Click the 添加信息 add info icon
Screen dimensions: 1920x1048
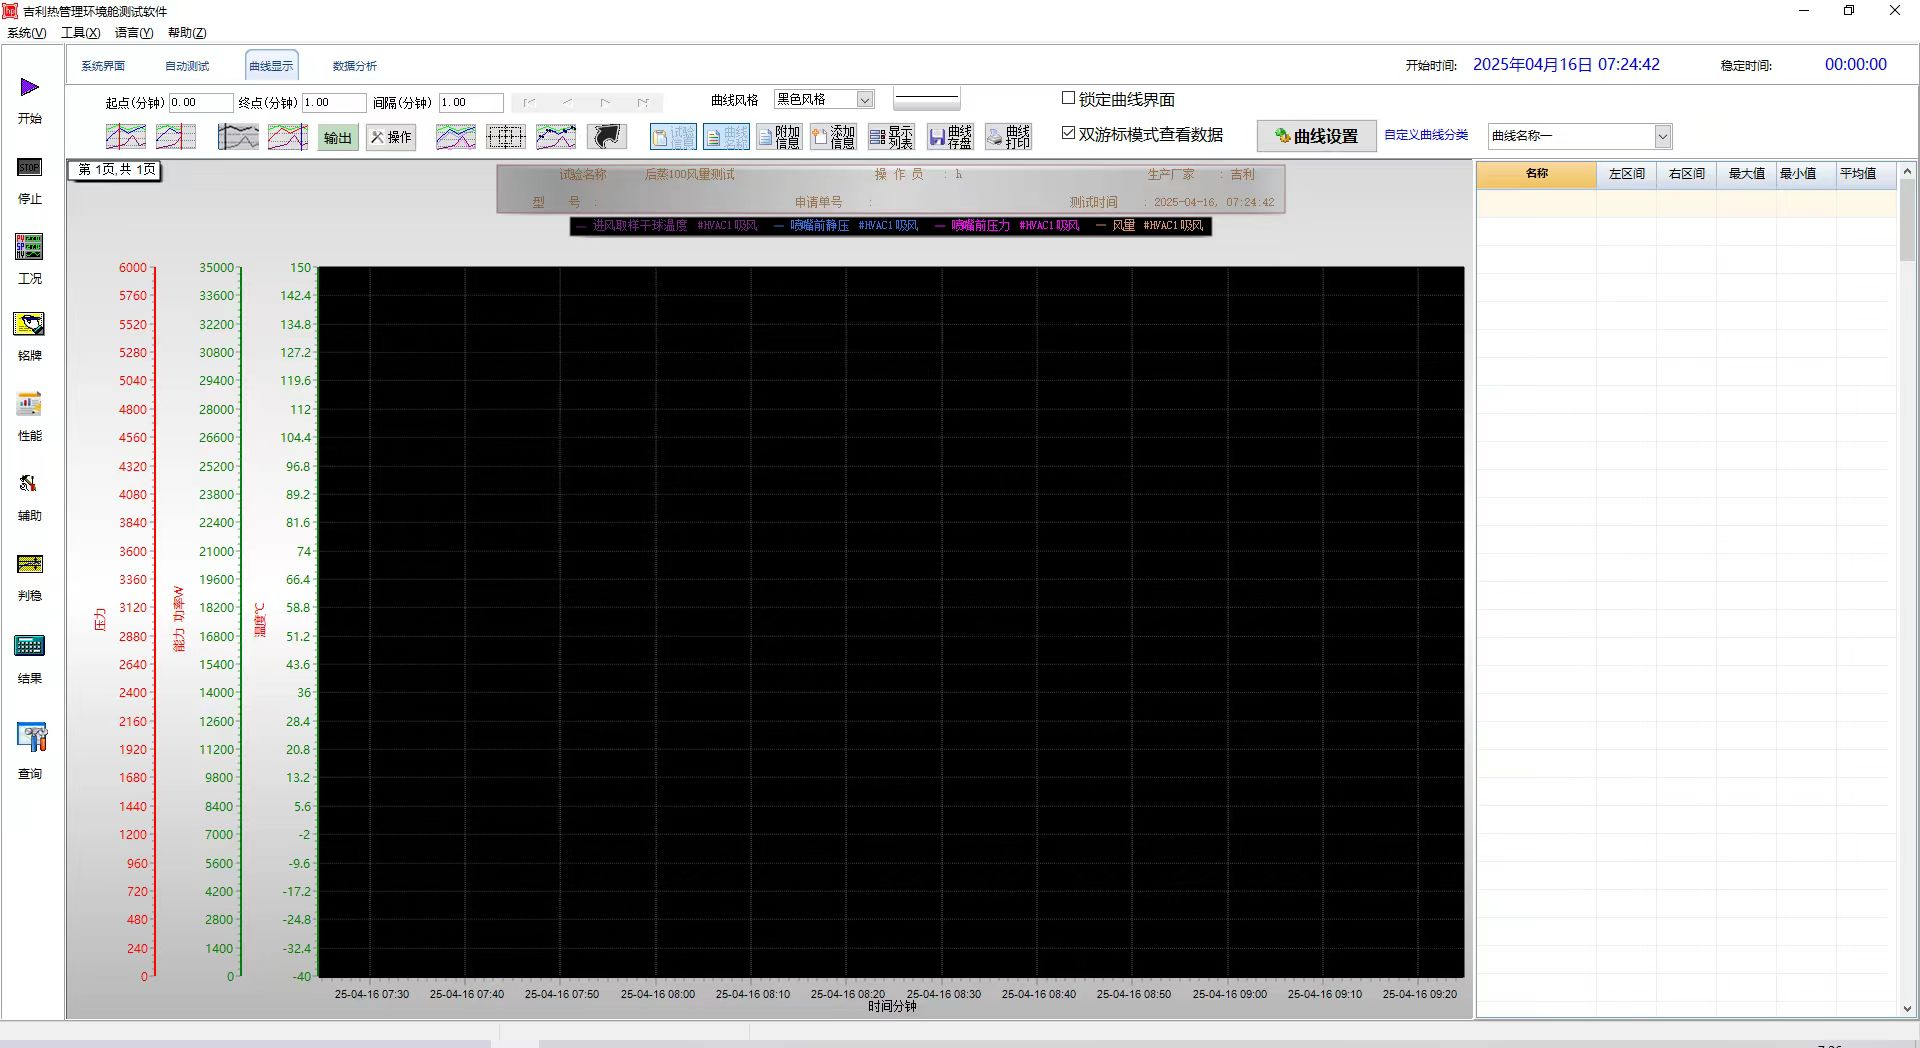coord(834,137)
